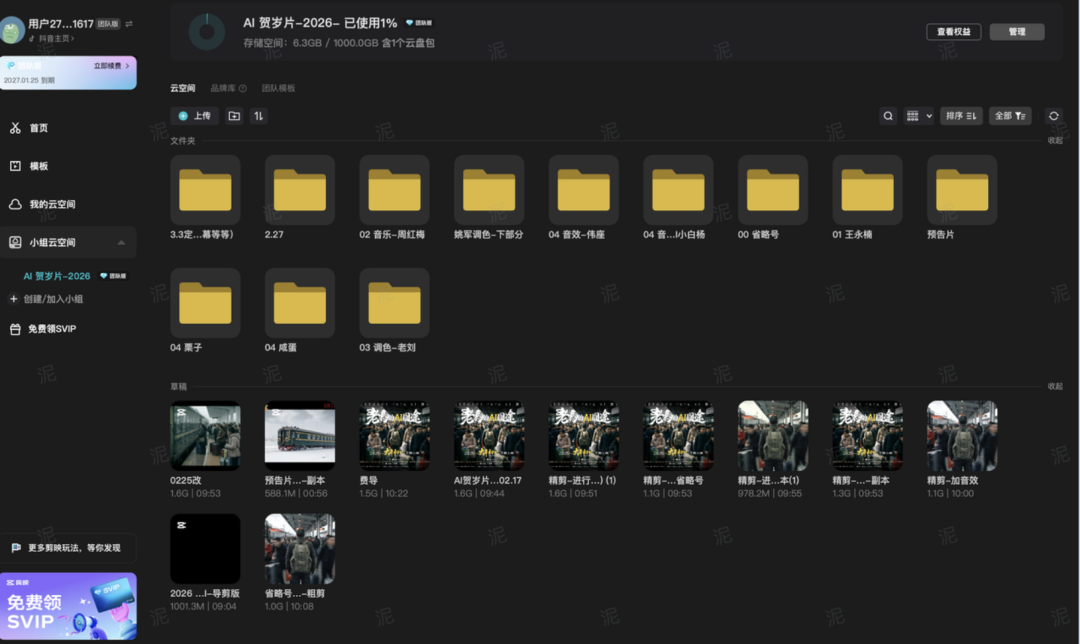Click the 管理 button
The width and height of the screenshot is (1080, 644).
click(x=1017, y=32)
